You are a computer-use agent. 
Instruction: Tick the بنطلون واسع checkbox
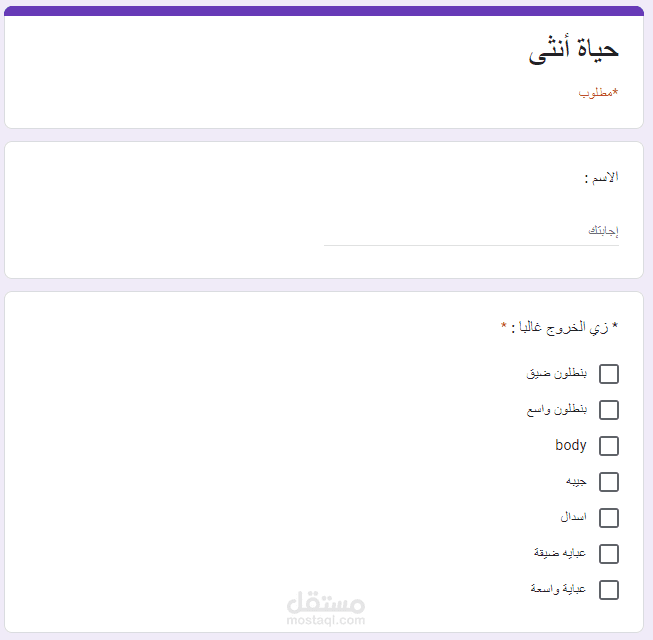click(x=608, y=410)
